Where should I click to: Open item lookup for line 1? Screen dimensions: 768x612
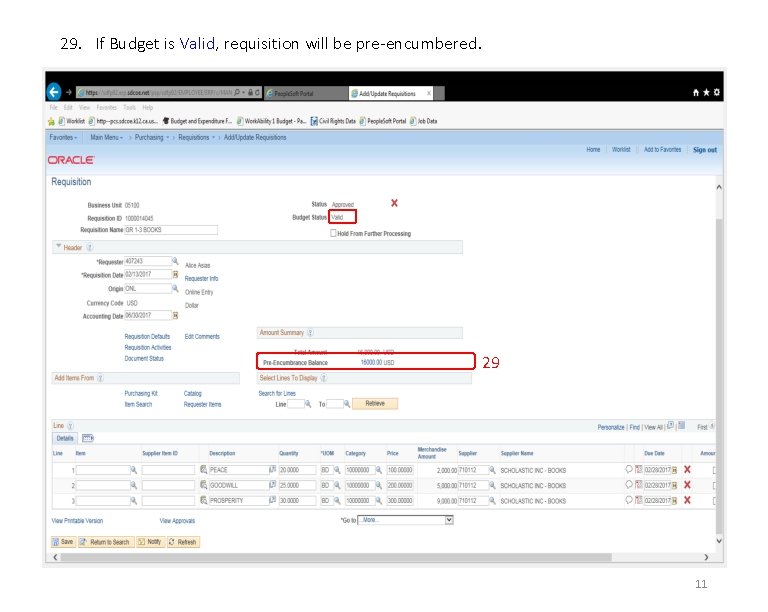(133, 470)
